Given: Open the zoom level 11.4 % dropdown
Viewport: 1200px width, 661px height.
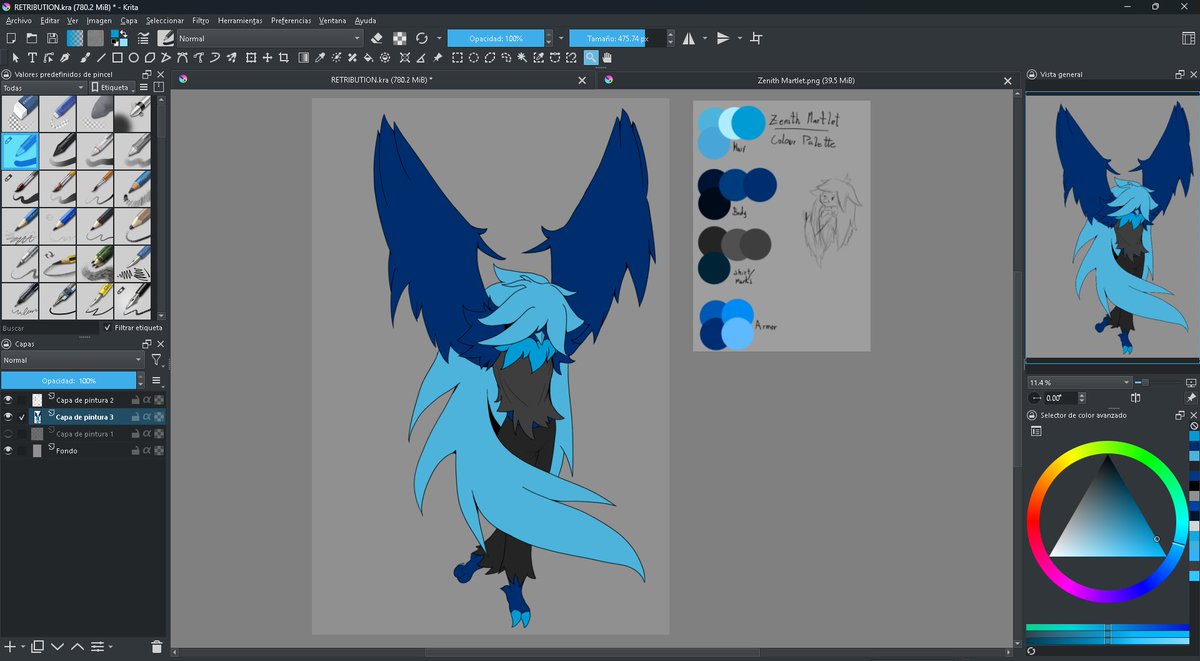Looking at the screenshot, I should tap(1079, 382).
